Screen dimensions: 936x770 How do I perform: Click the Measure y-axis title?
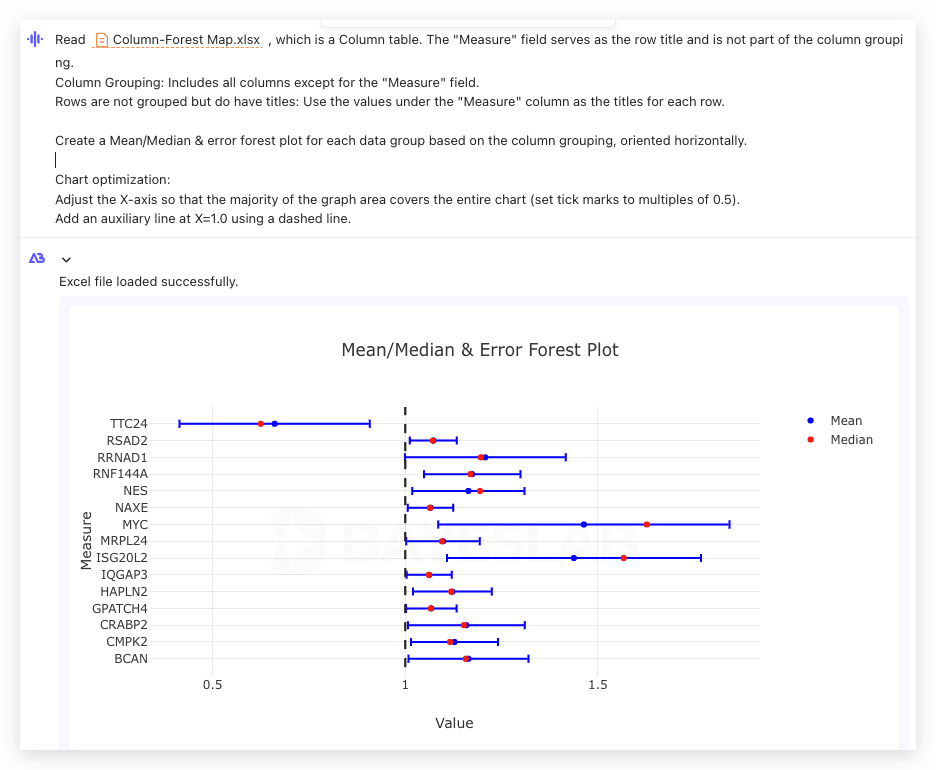tap(86, 541)
